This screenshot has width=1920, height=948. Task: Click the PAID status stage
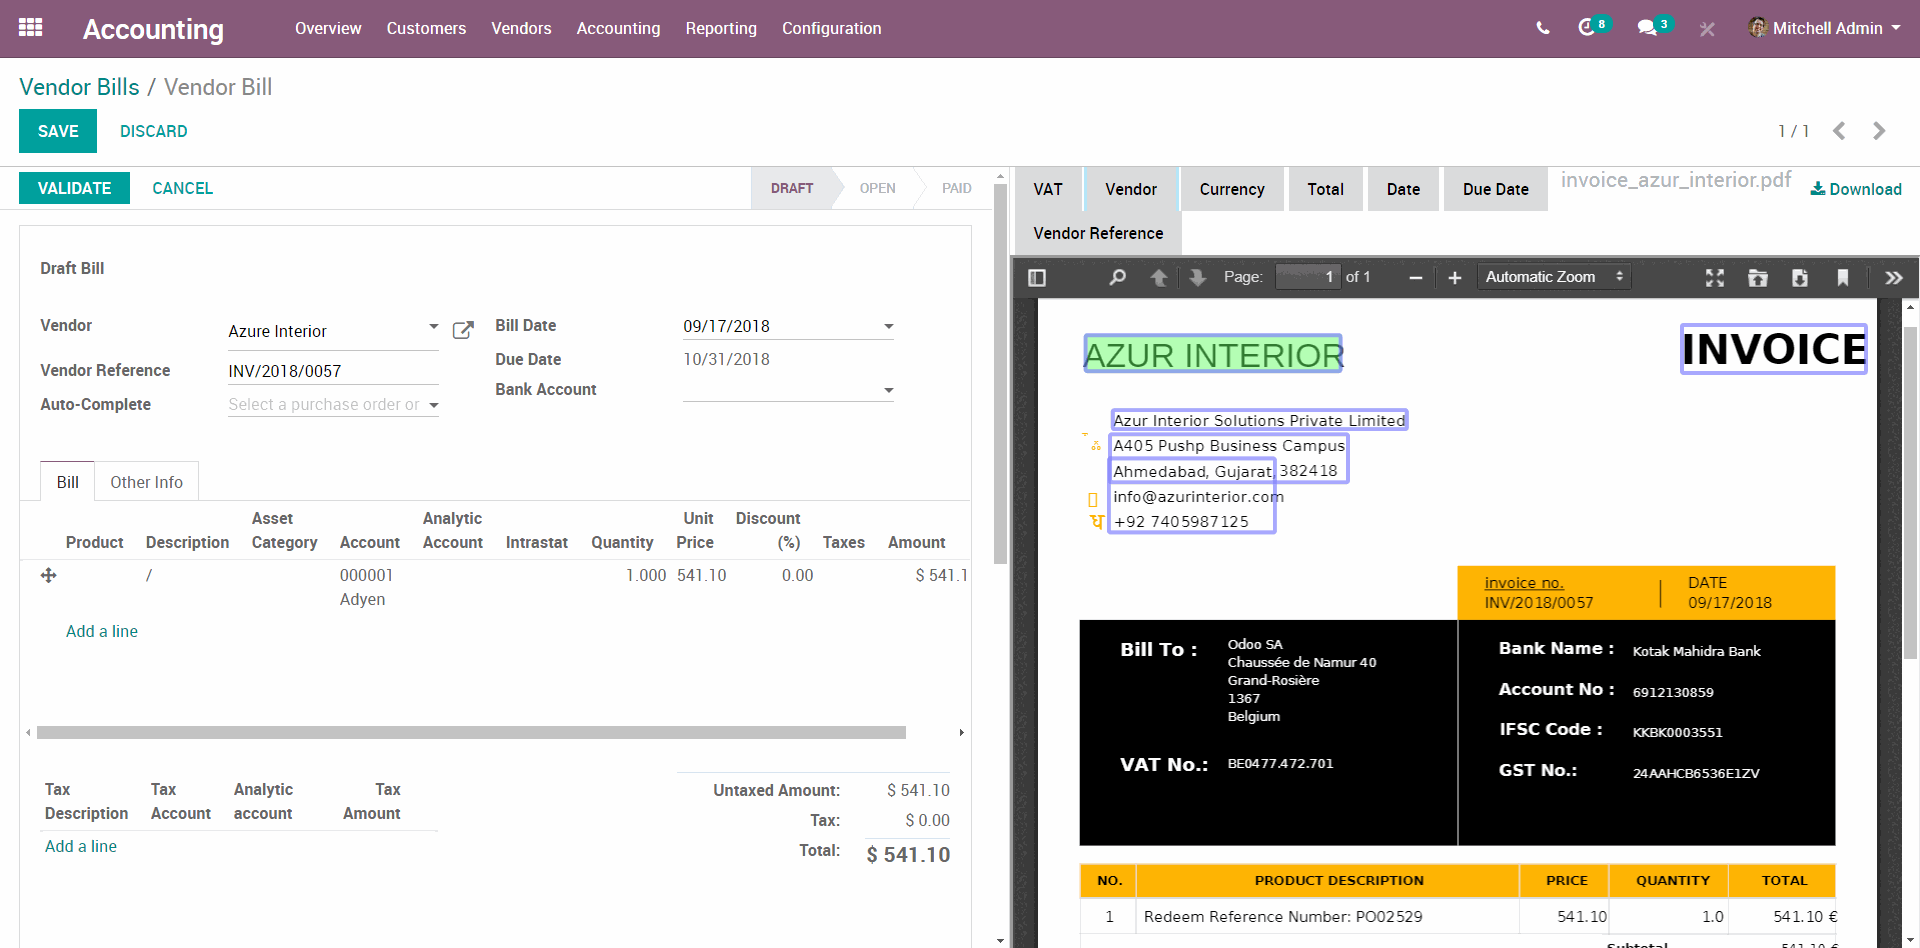click(x=956, y=188)
